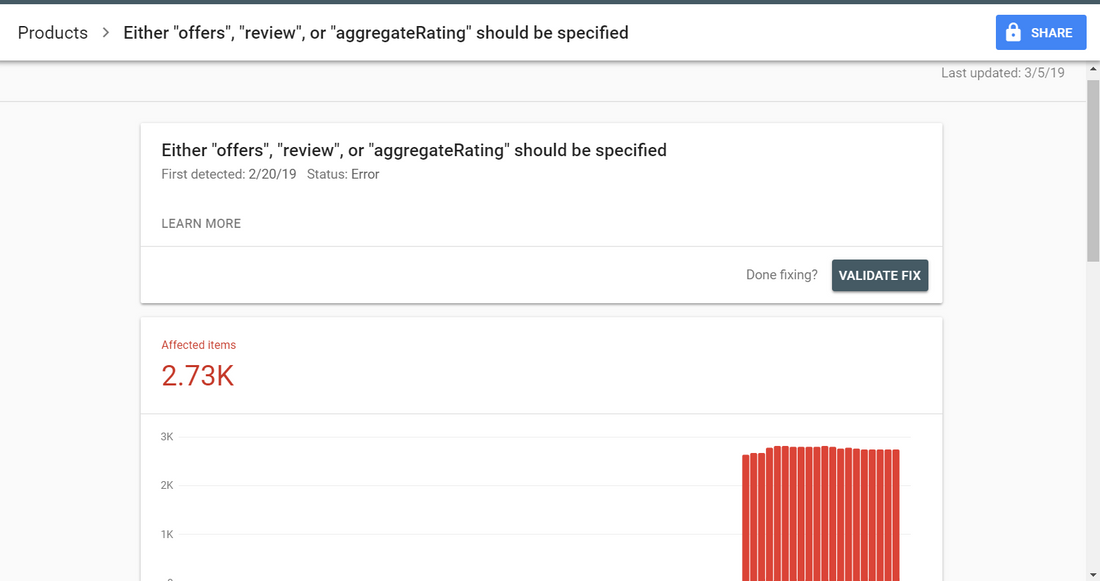Click the 2K axis label on the chart

pyautogui.click(x=167, y=486)
